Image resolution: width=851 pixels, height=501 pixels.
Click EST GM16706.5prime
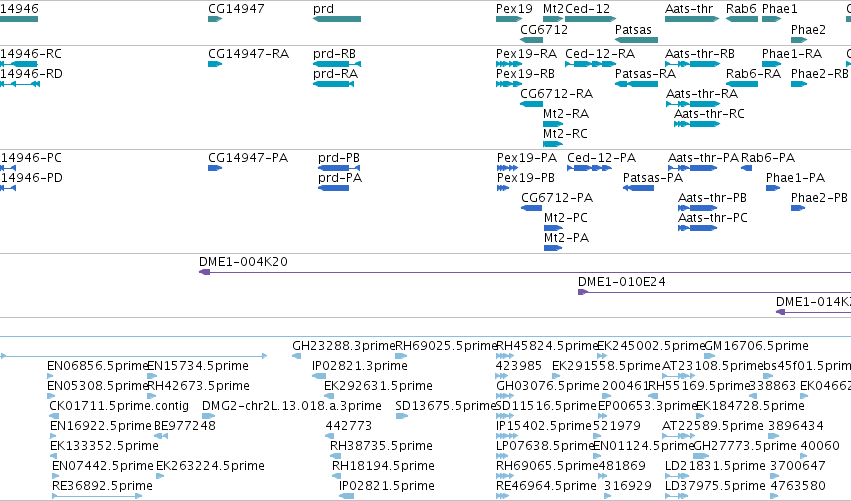coord(710,356)
